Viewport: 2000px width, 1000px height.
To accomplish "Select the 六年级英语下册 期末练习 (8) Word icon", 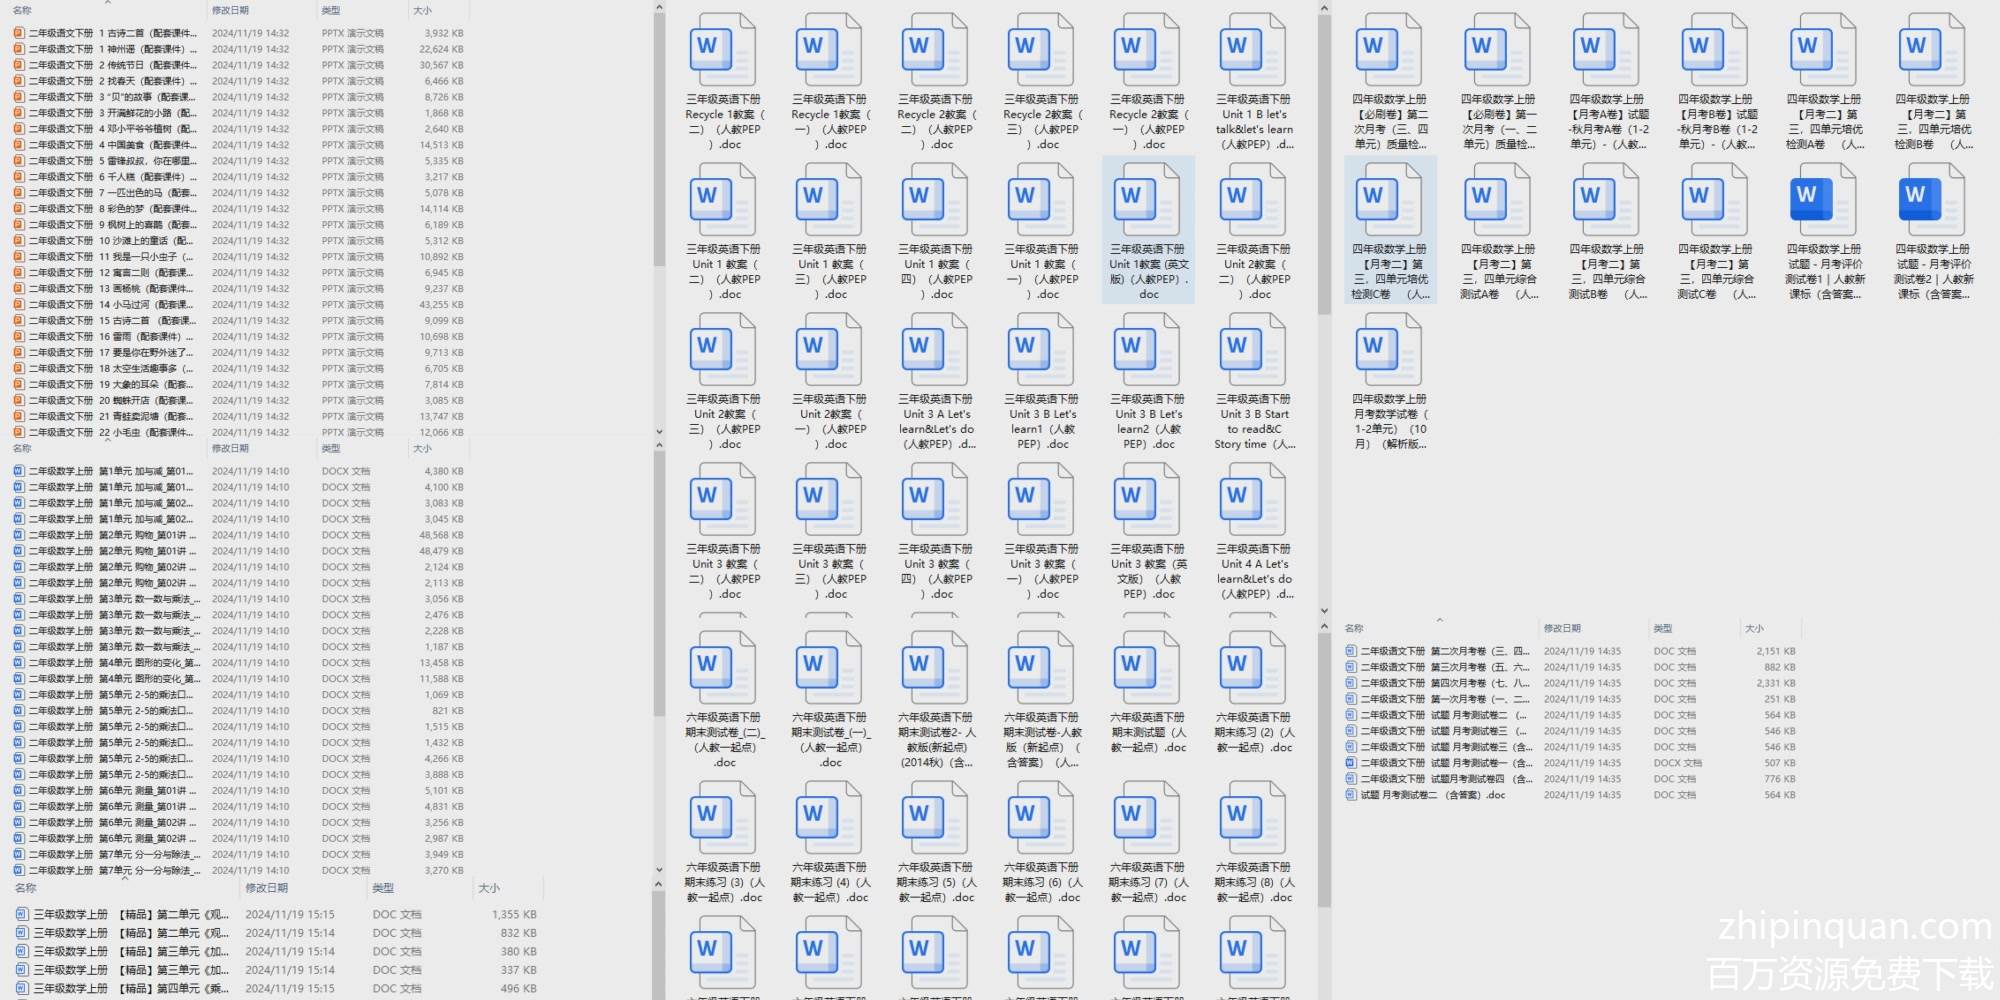I will pos(1254,817).
